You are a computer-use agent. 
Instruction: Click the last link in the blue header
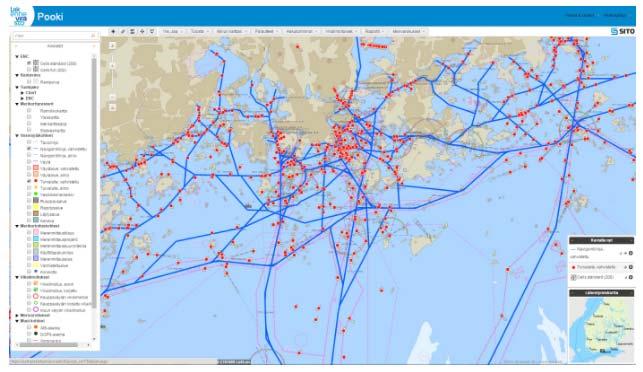[615, 15]
